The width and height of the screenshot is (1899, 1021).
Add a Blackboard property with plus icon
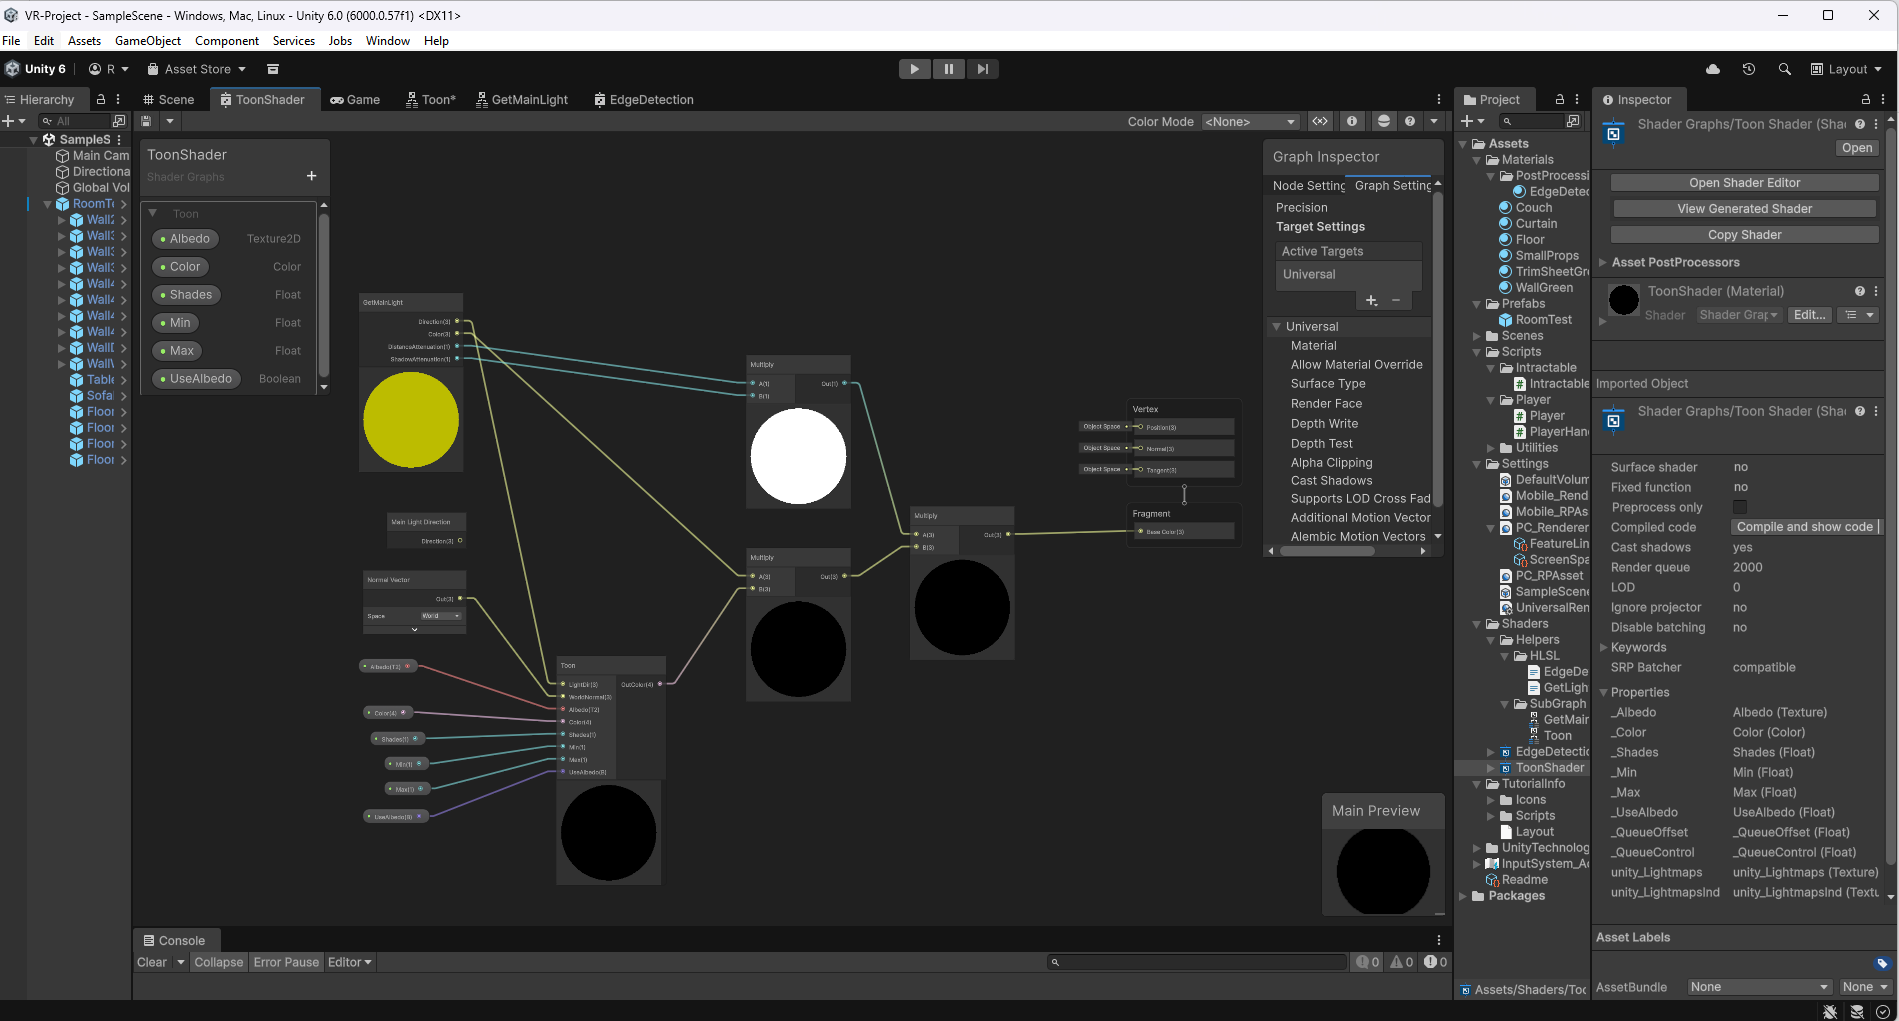point(311,176)
